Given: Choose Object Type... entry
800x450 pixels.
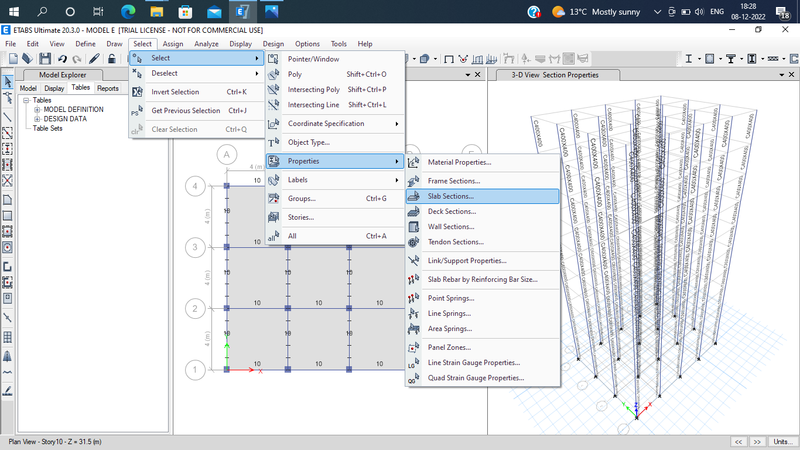Looking at the screenshot, I should coord(335,142).
